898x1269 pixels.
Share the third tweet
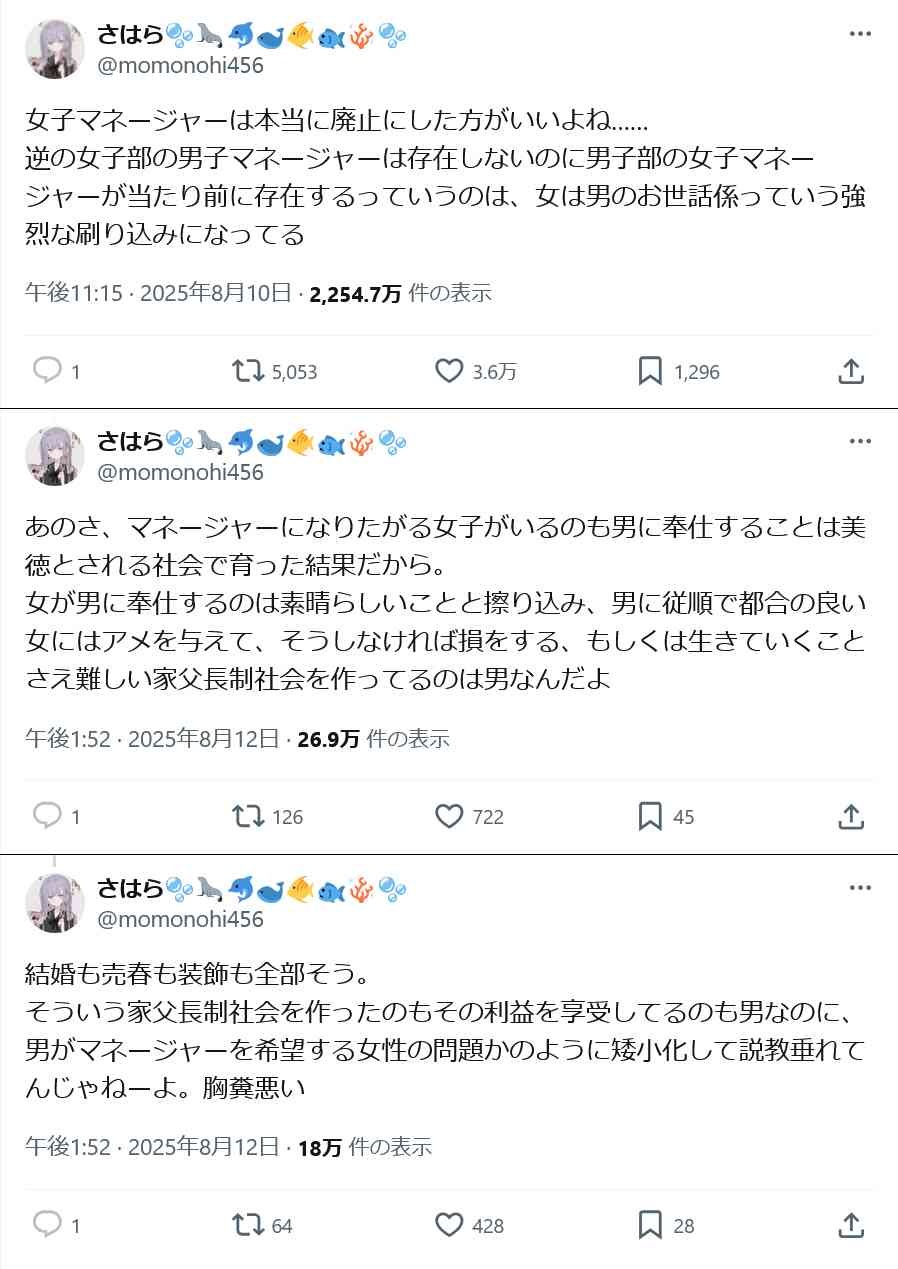point(850,1224)
